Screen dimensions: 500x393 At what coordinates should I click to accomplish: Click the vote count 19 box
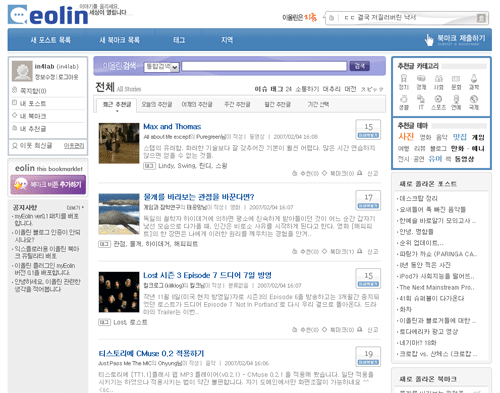pyautogui.click(x=368, y=357)
